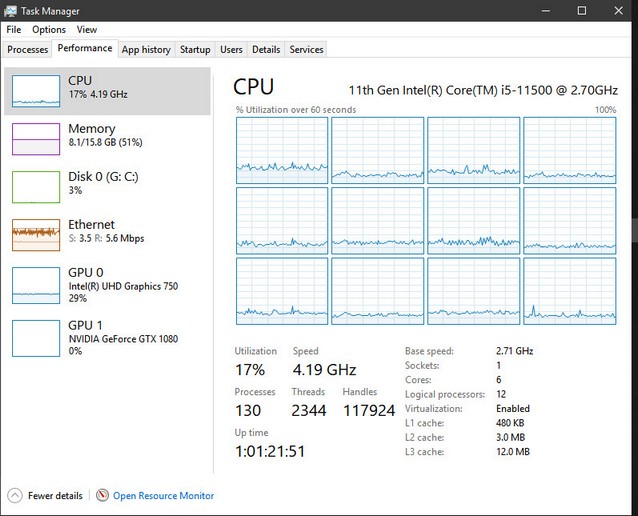The width and height of the screenshot is (638, 516).
Task: Open the File menu
Action: (14, 30)
